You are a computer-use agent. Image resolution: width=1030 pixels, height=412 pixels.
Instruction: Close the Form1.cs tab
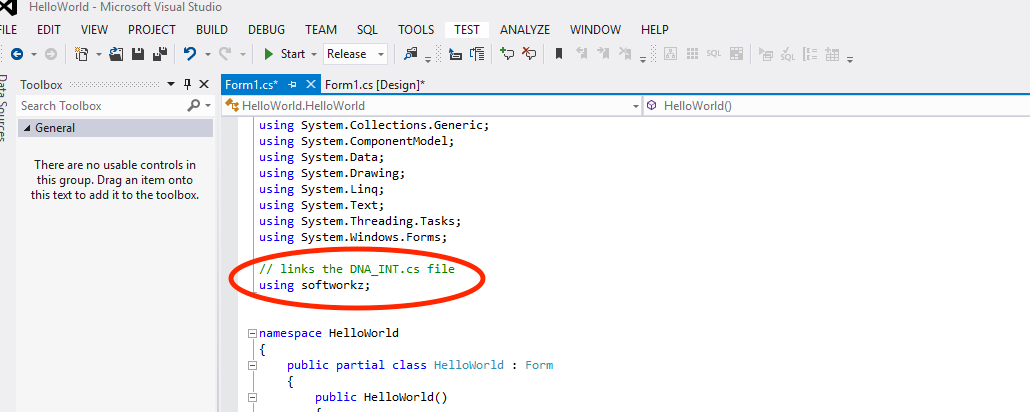(311, 84)
